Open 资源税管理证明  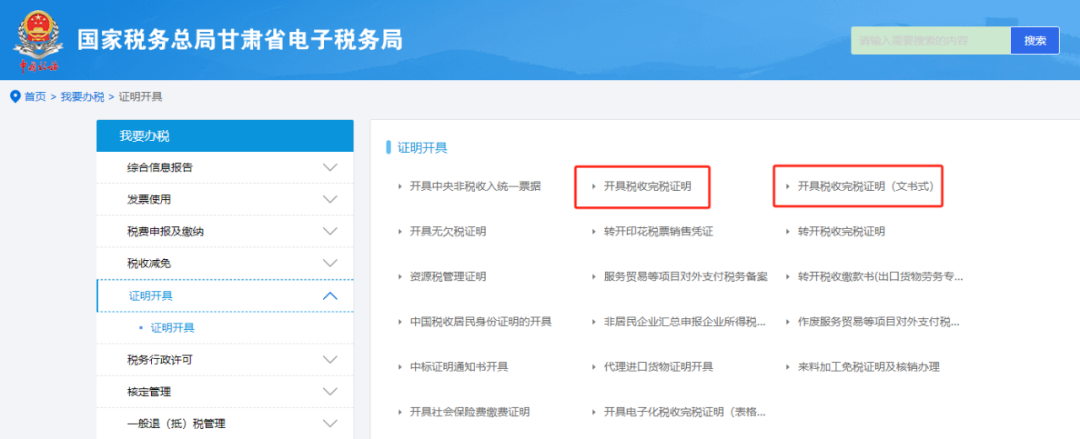click(448, 276)
